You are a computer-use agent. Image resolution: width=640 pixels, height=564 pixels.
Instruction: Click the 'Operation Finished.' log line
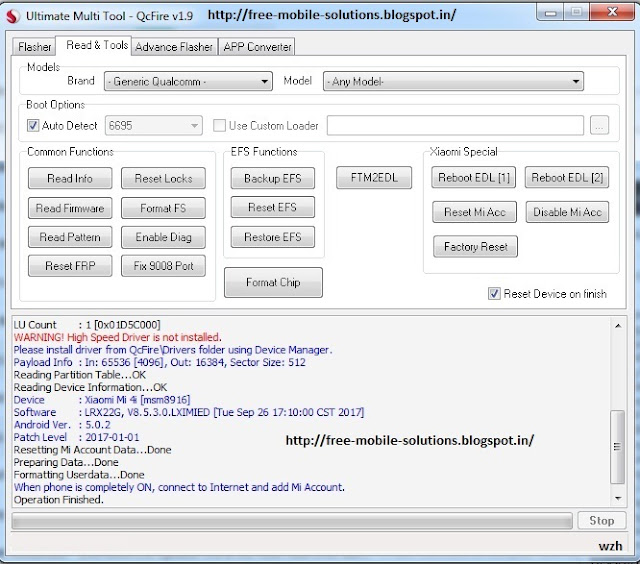pyautogui.click(x=59, y=500)
